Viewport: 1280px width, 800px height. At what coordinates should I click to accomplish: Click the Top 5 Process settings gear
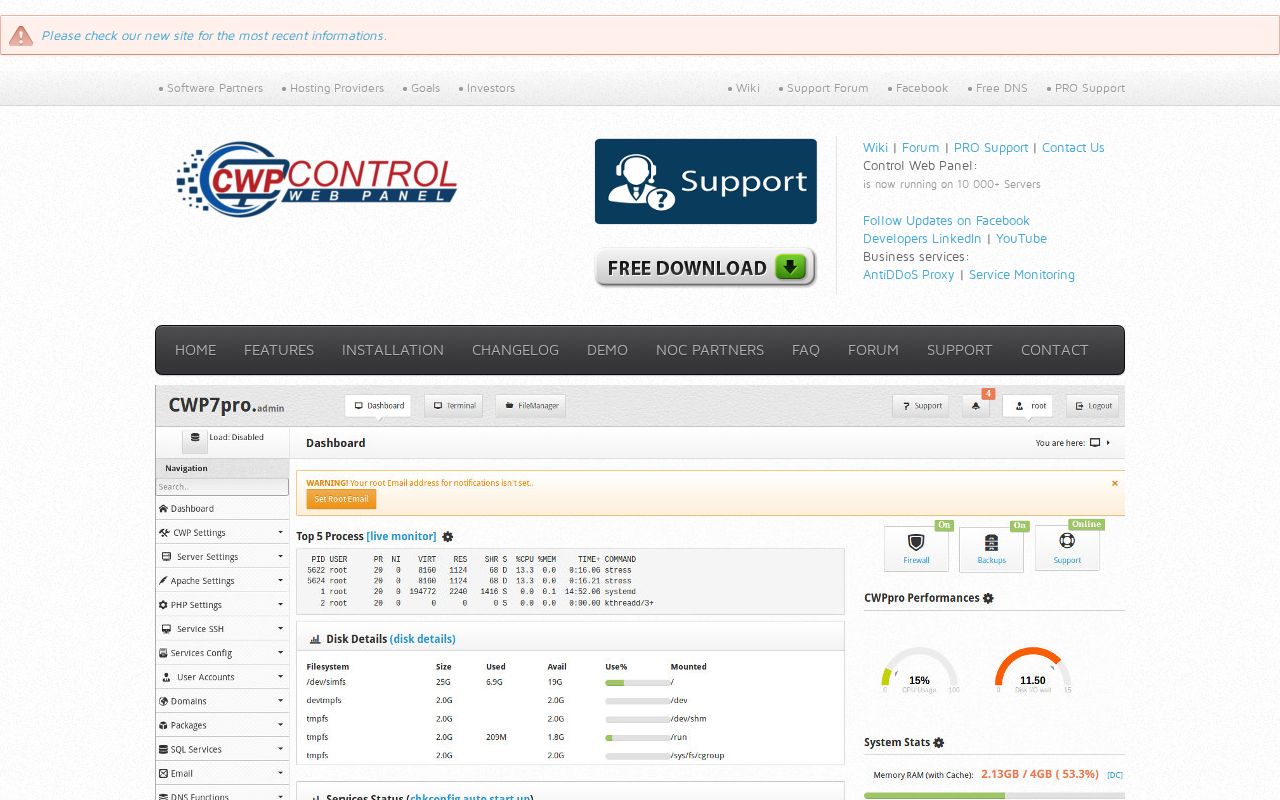pos(448,537)
